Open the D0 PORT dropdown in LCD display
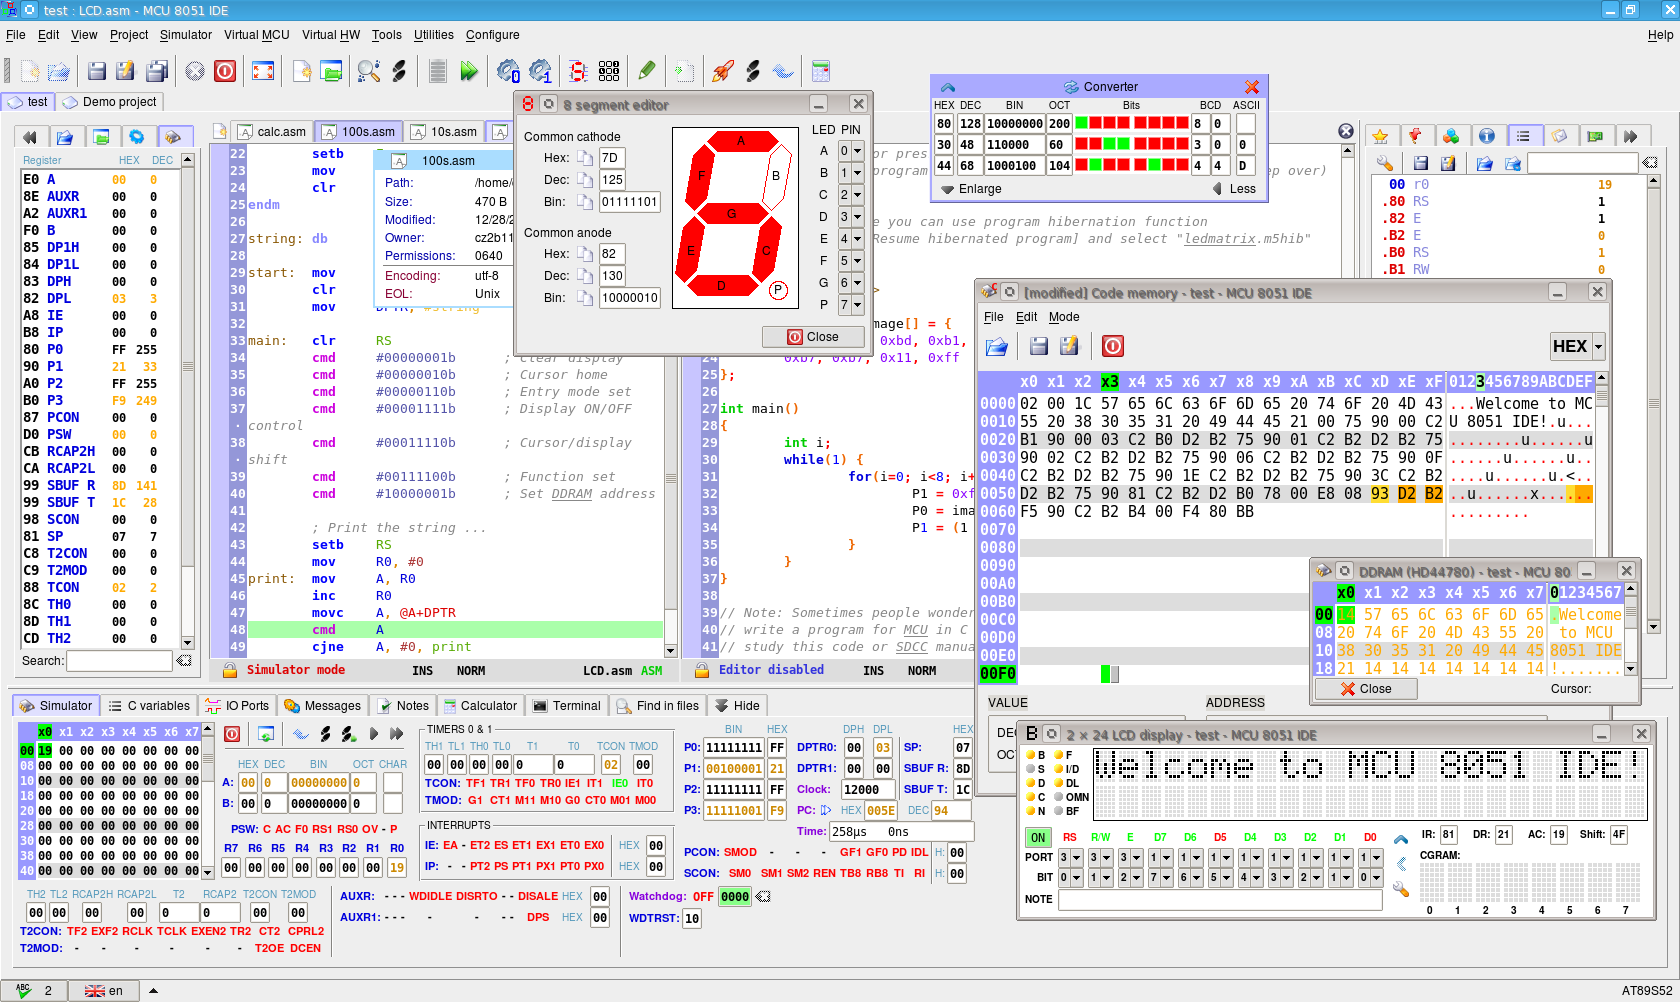Viewport: 1680px width, 1002px height. (x=1370, y=857)
